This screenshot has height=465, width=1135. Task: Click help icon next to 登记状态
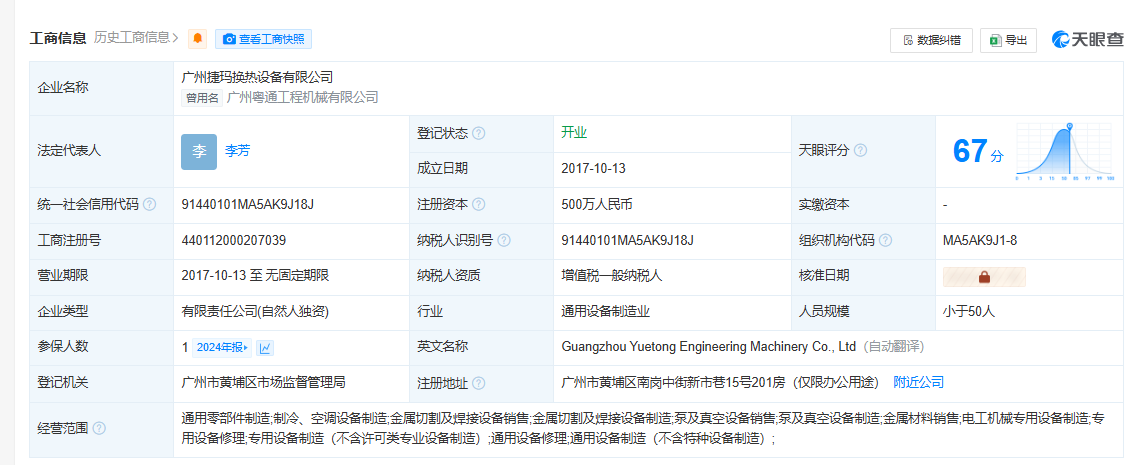click(x=478, y=134)
